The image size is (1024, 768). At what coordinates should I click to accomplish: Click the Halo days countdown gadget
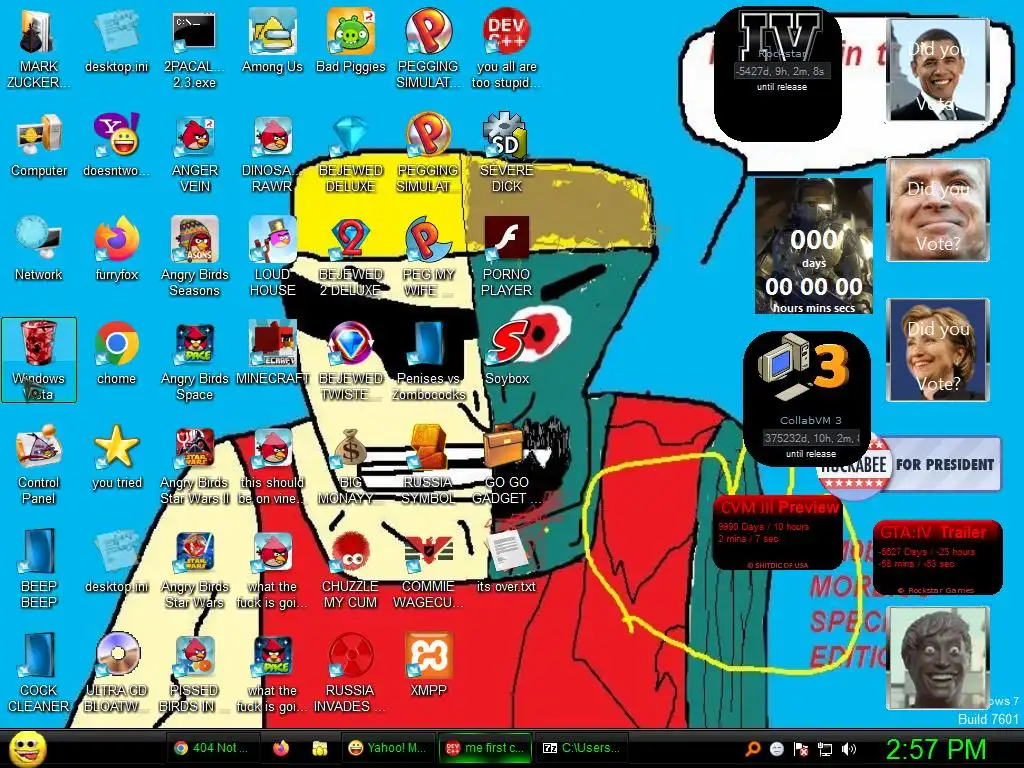[814, 246]
